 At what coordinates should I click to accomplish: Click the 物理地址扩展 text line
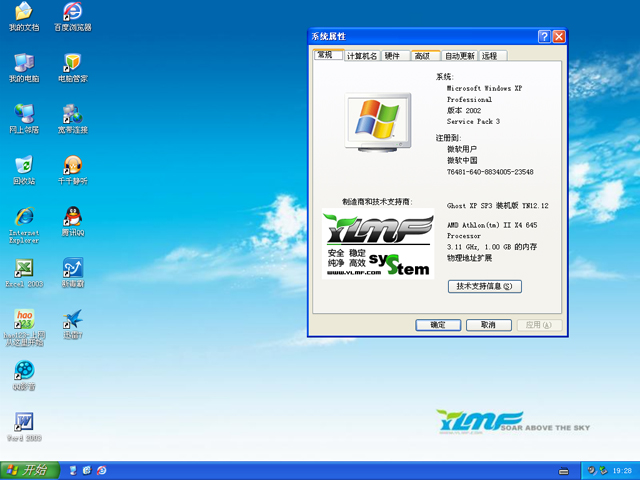469,258
